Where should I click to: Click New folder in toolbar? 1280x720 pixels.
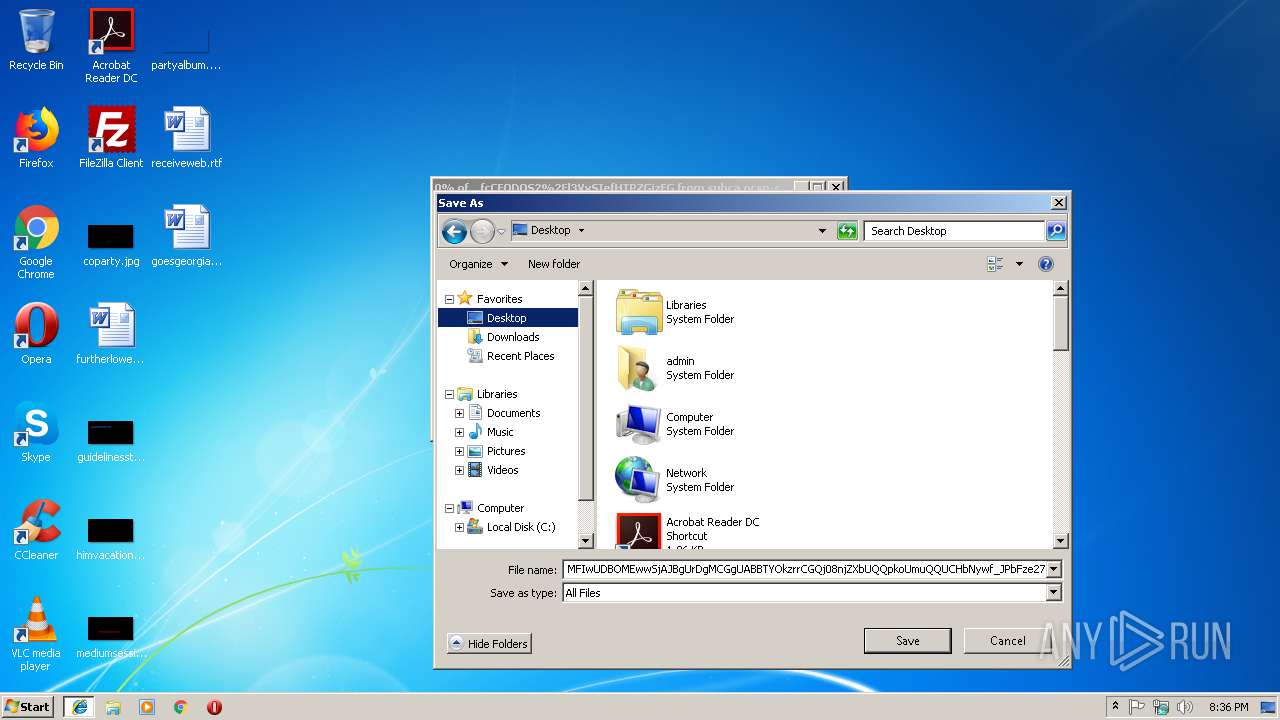pyautogui.click(x=554, y=264)
